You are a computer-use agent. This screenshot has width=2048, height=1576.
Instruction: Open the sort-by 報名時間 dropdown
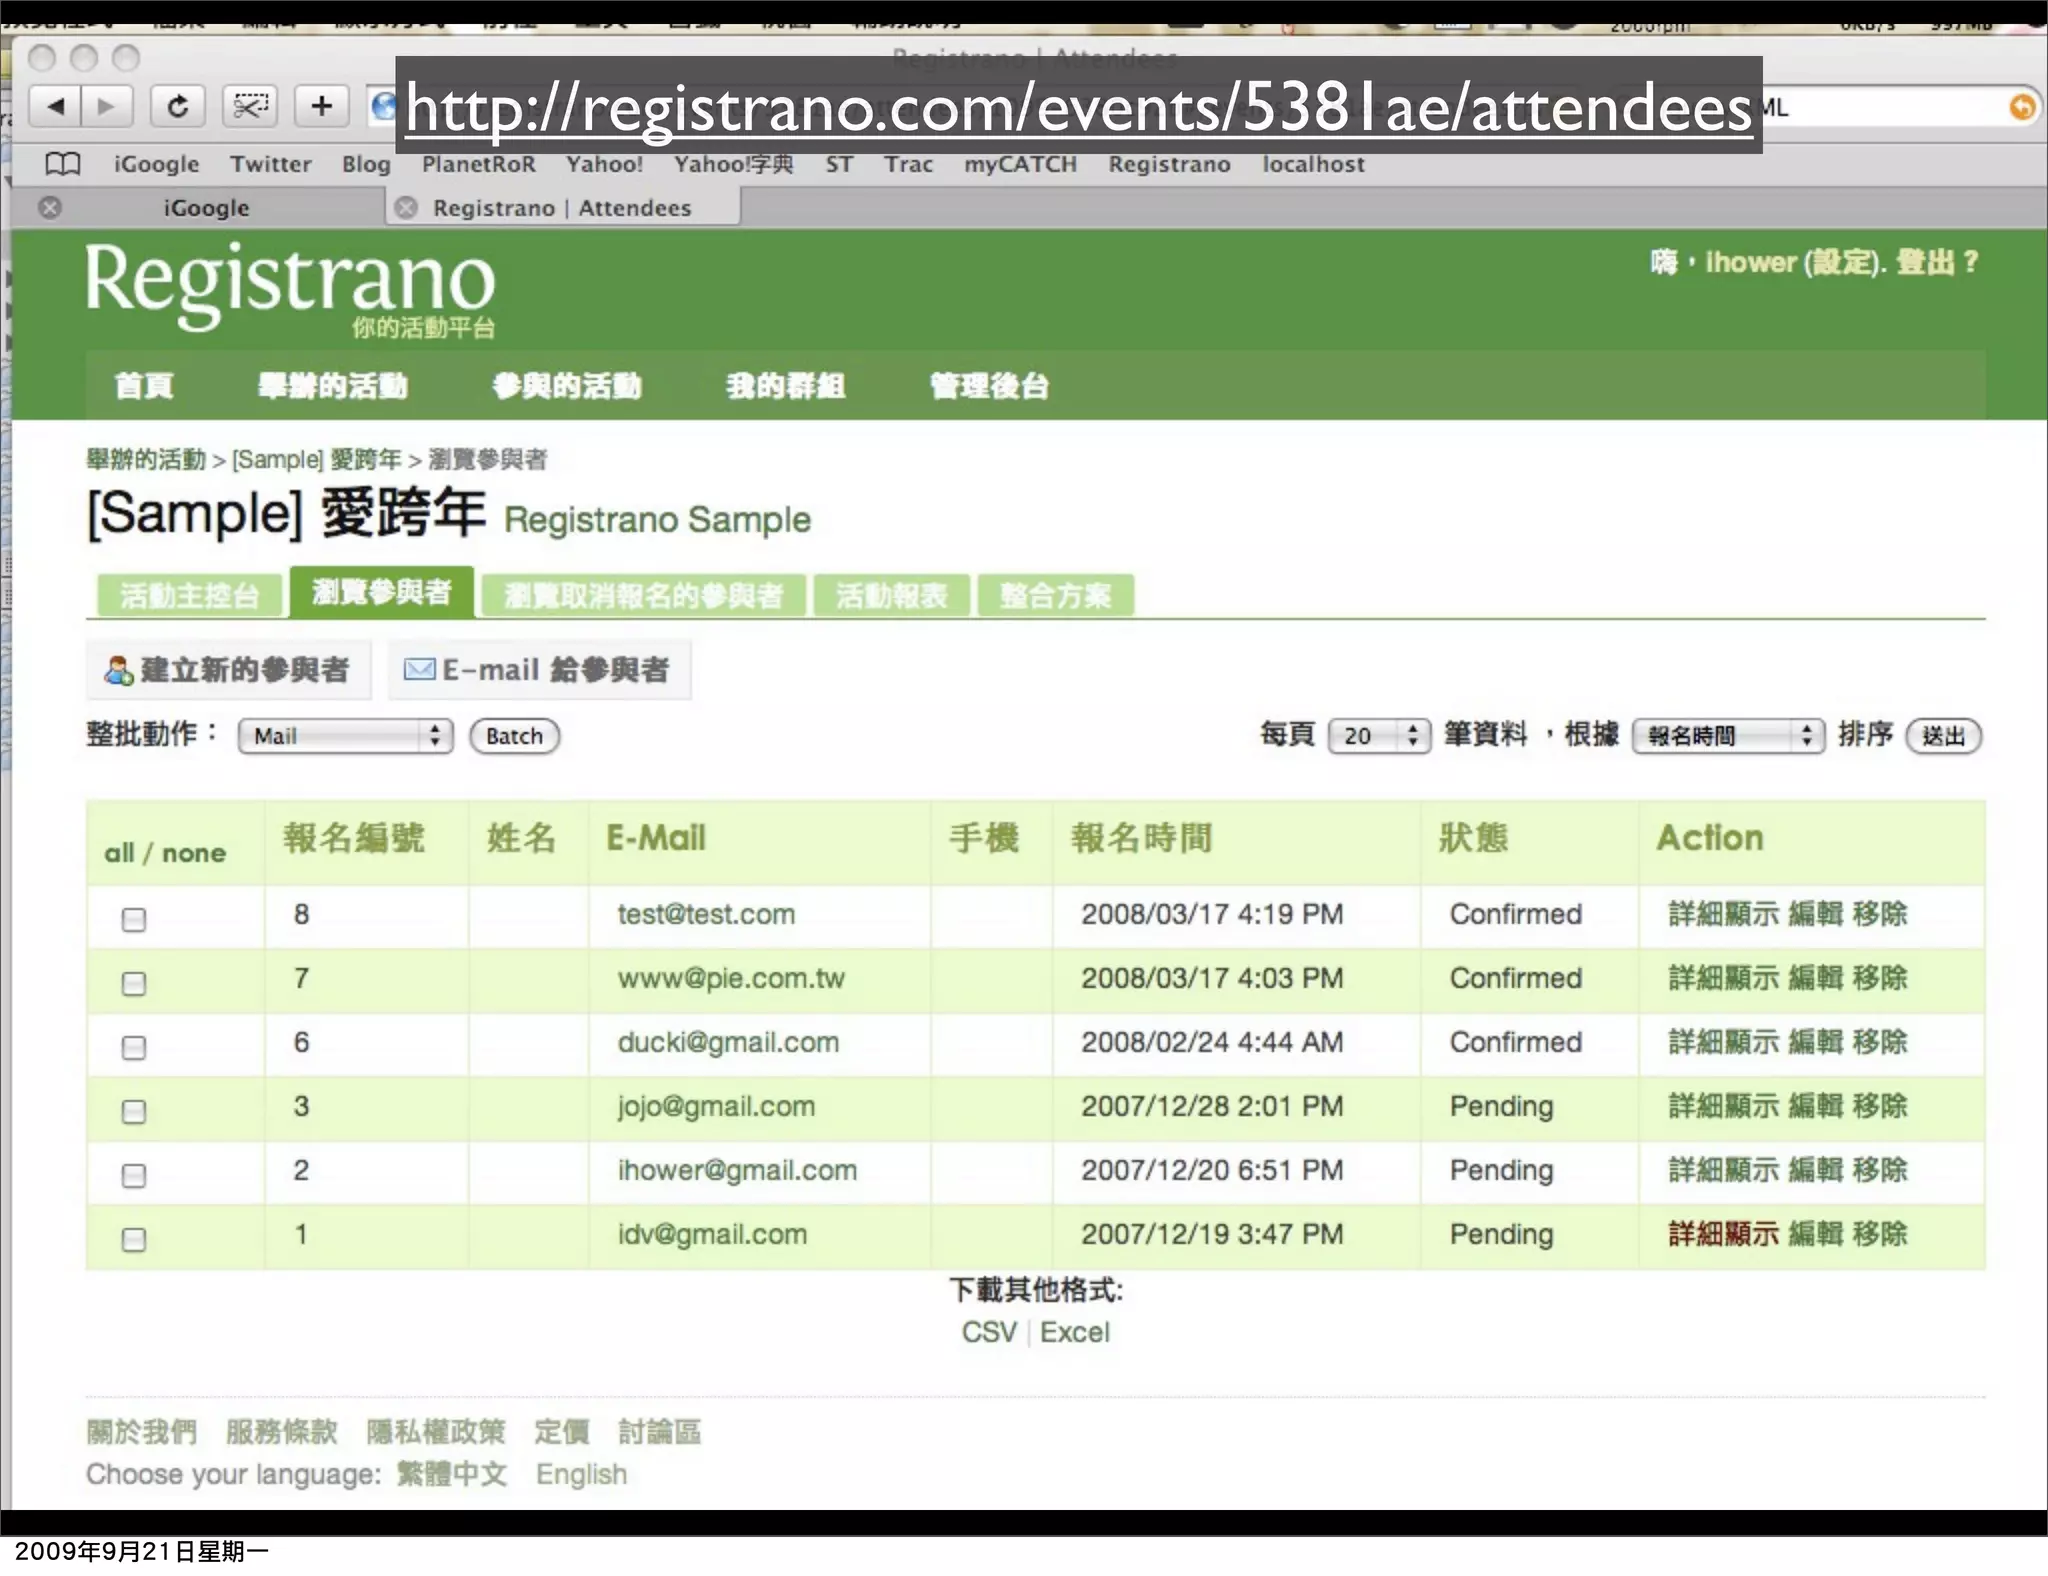(x=1728, y=736)
